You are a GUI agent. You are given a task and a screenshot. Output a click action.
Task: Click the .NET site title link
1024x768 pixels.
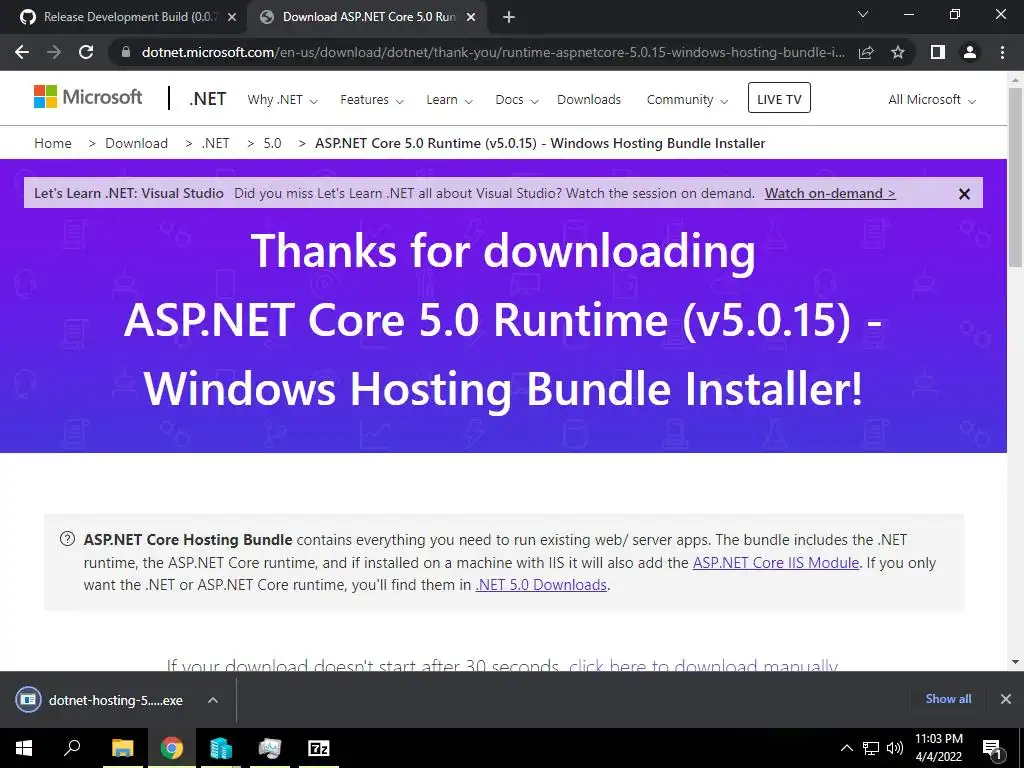208,99
